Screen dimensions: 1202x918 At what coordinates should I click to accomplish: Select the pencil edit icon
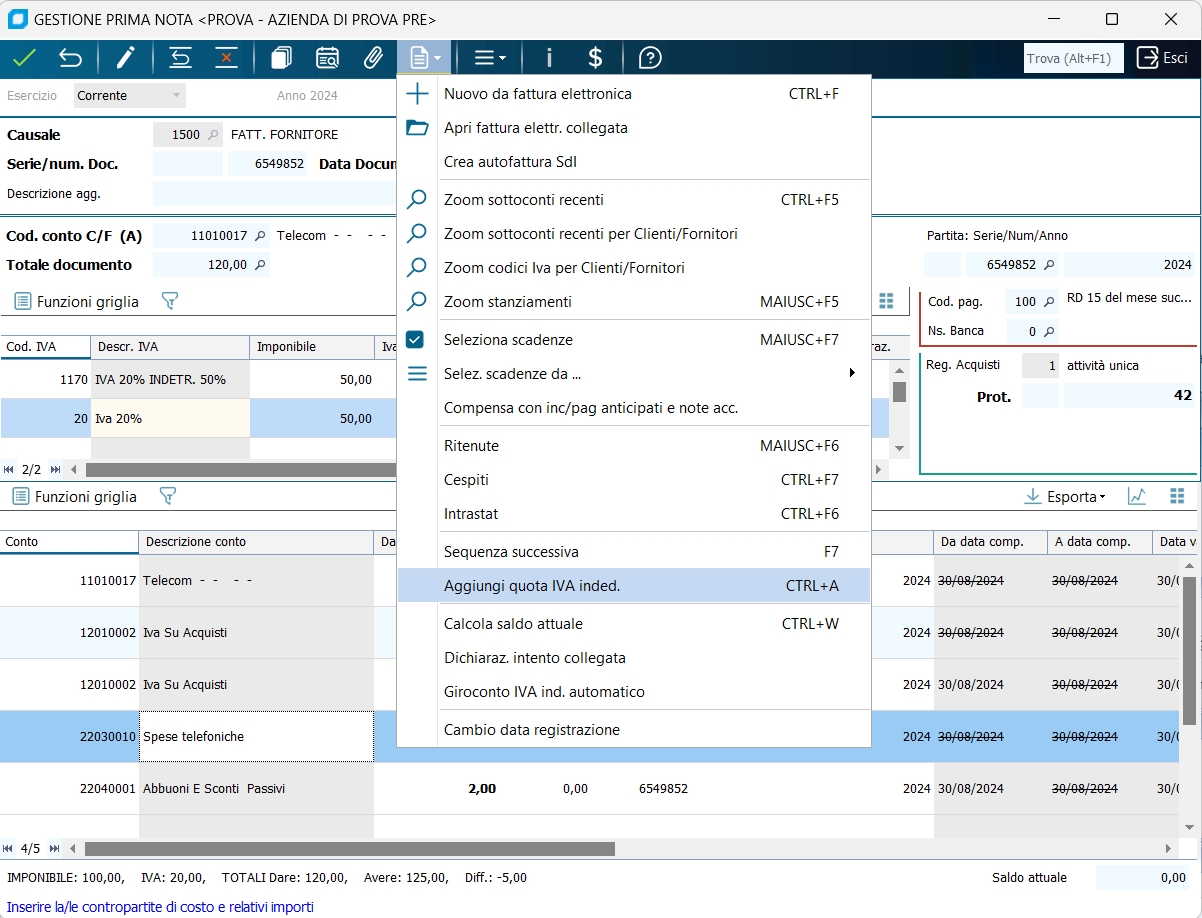[x=125, y=58]
